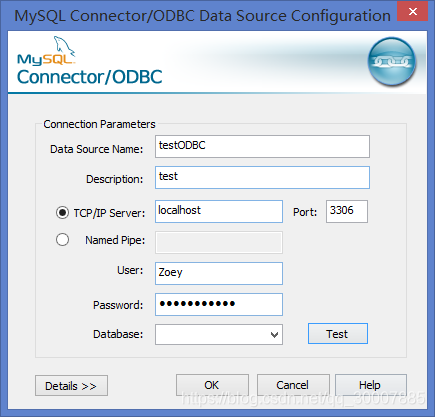This screenshot has height=417, width=435.
Task: Click the Connector/ODBC banner heading
Action: pyautogui.click(x=90, y=77)
